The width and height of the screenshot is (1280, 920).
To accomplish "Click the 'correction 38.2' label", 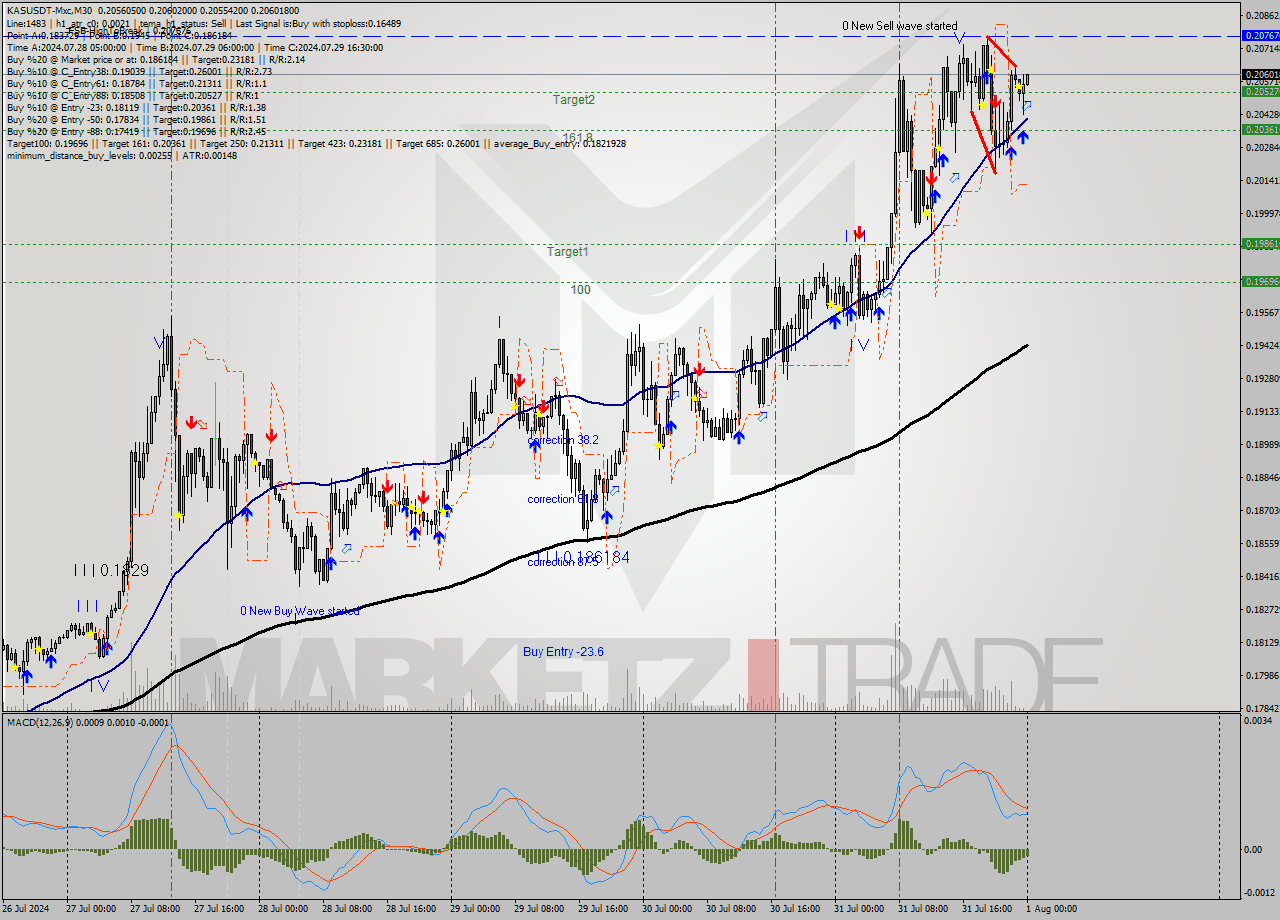I will 565,440.
